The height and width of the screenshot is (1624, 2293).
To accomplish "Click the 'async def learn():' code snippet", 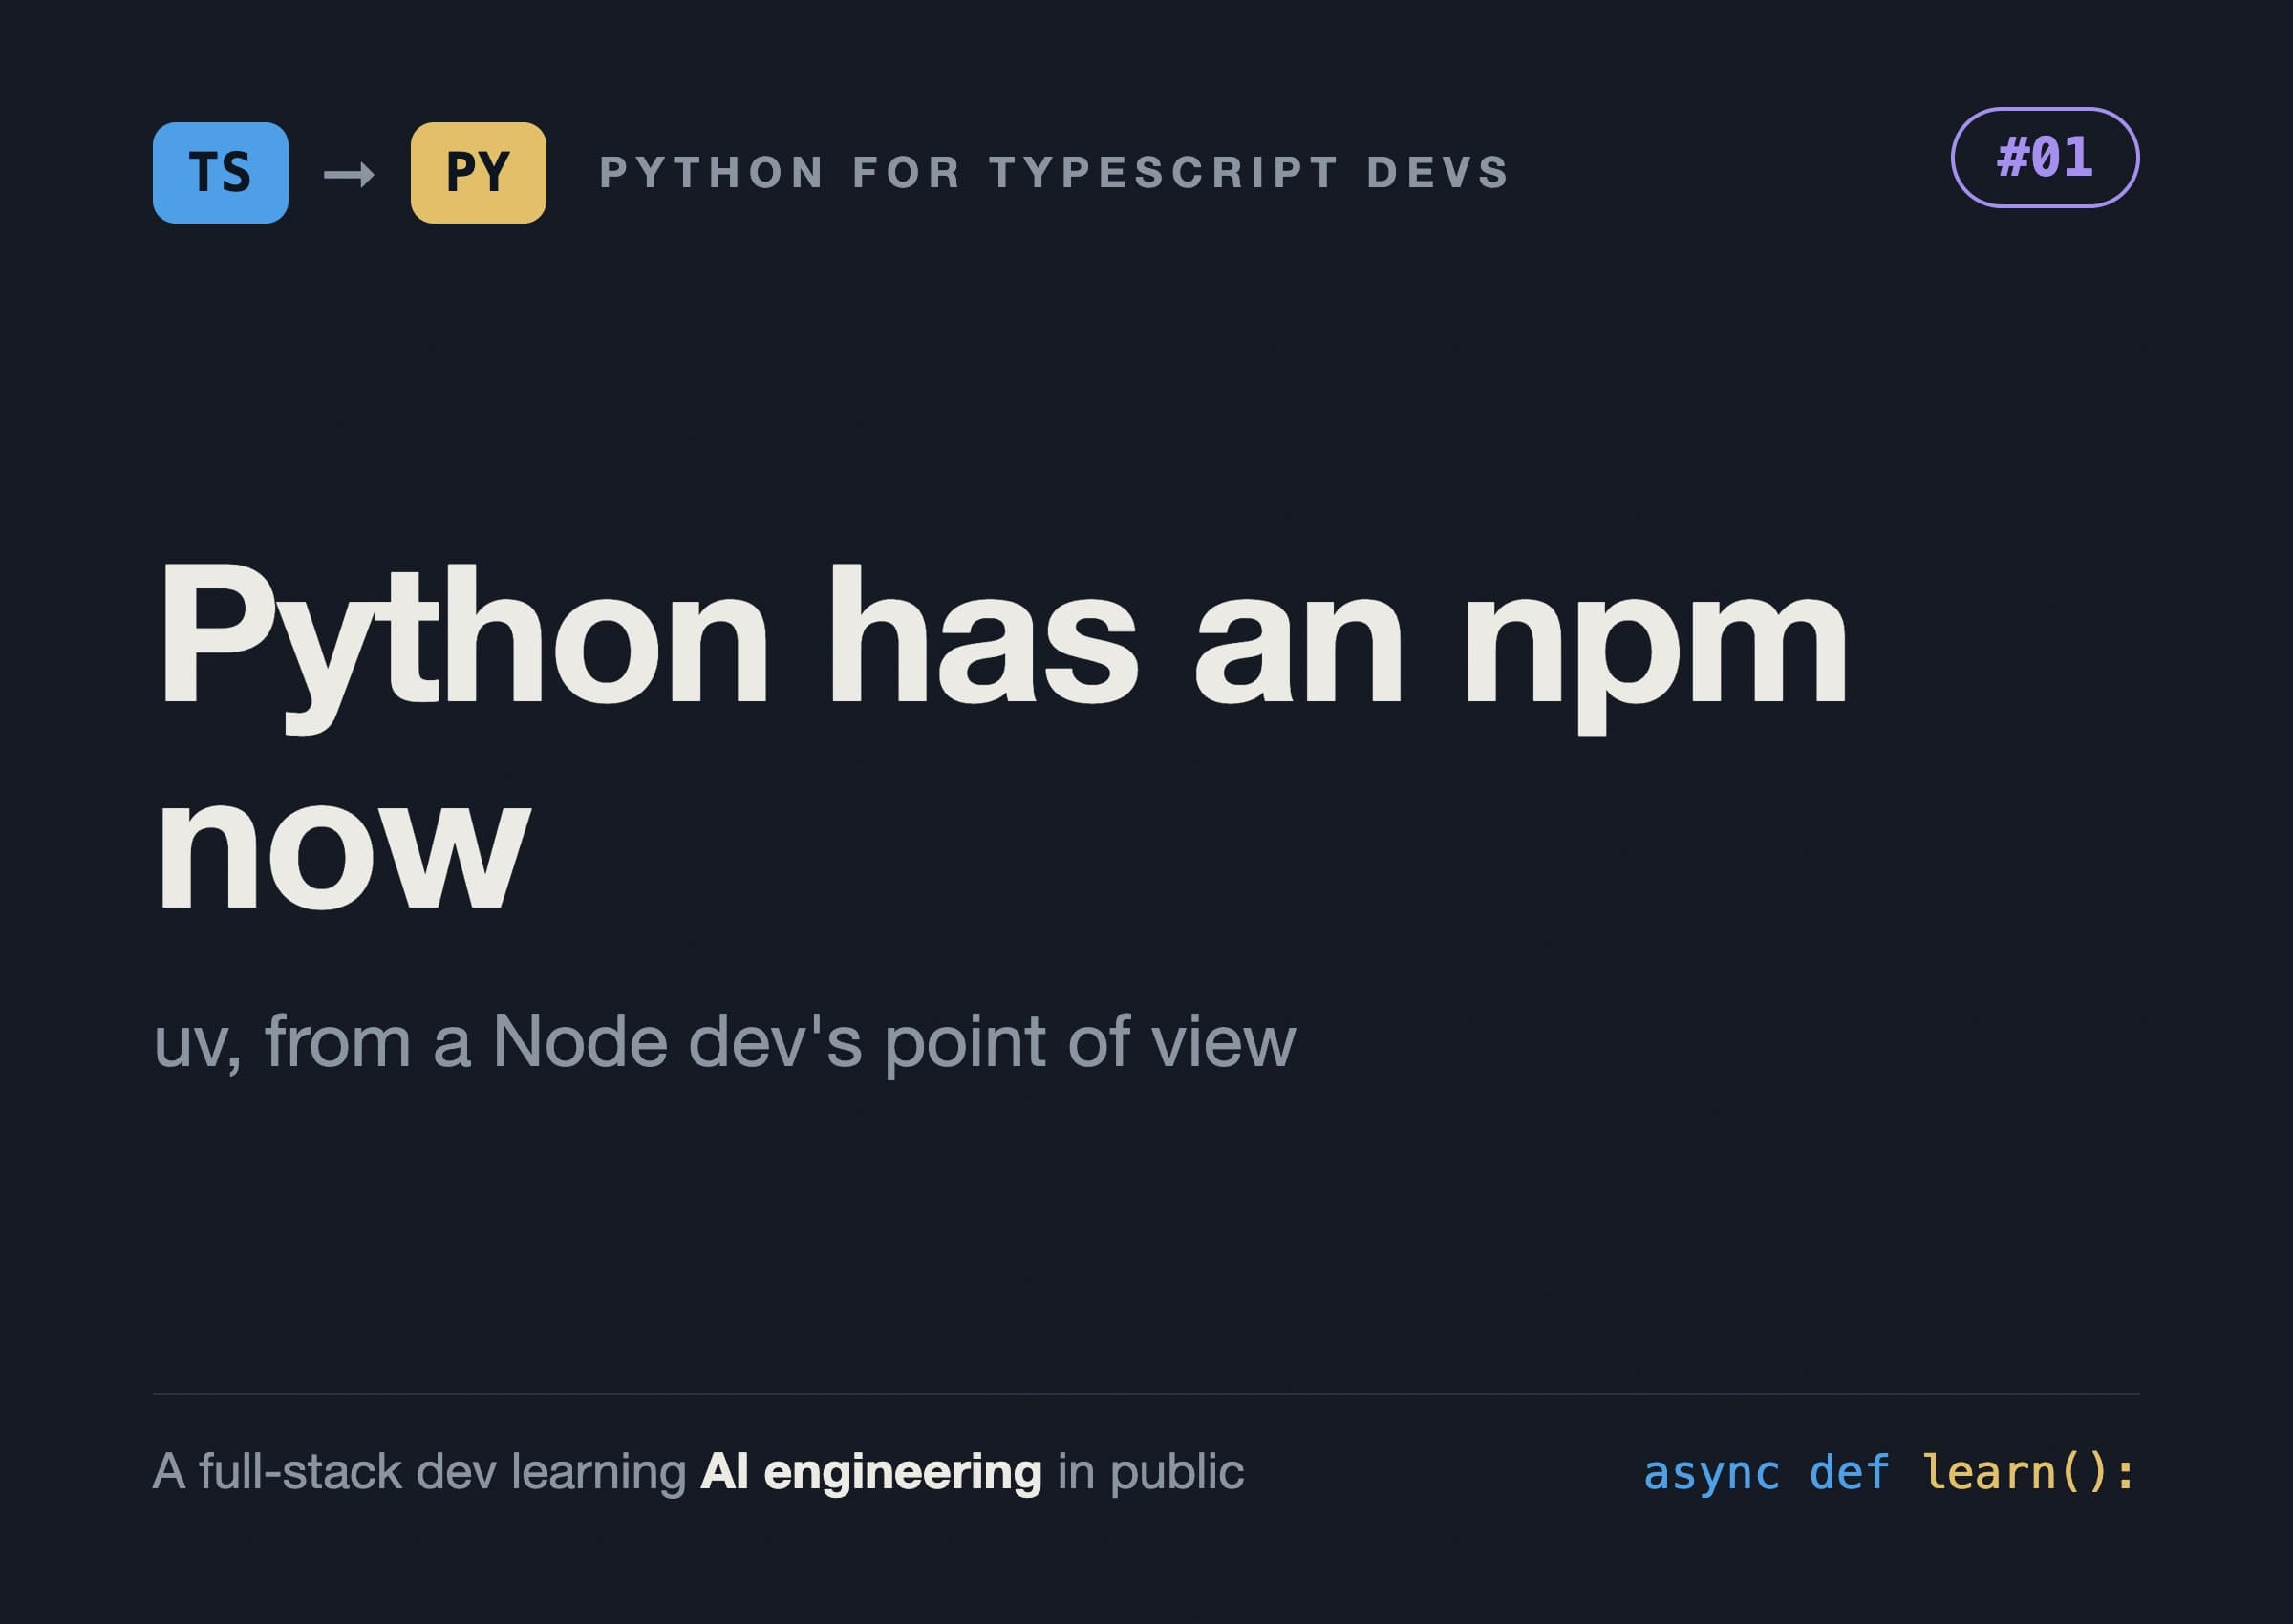I will (x=1890, y=1473).
